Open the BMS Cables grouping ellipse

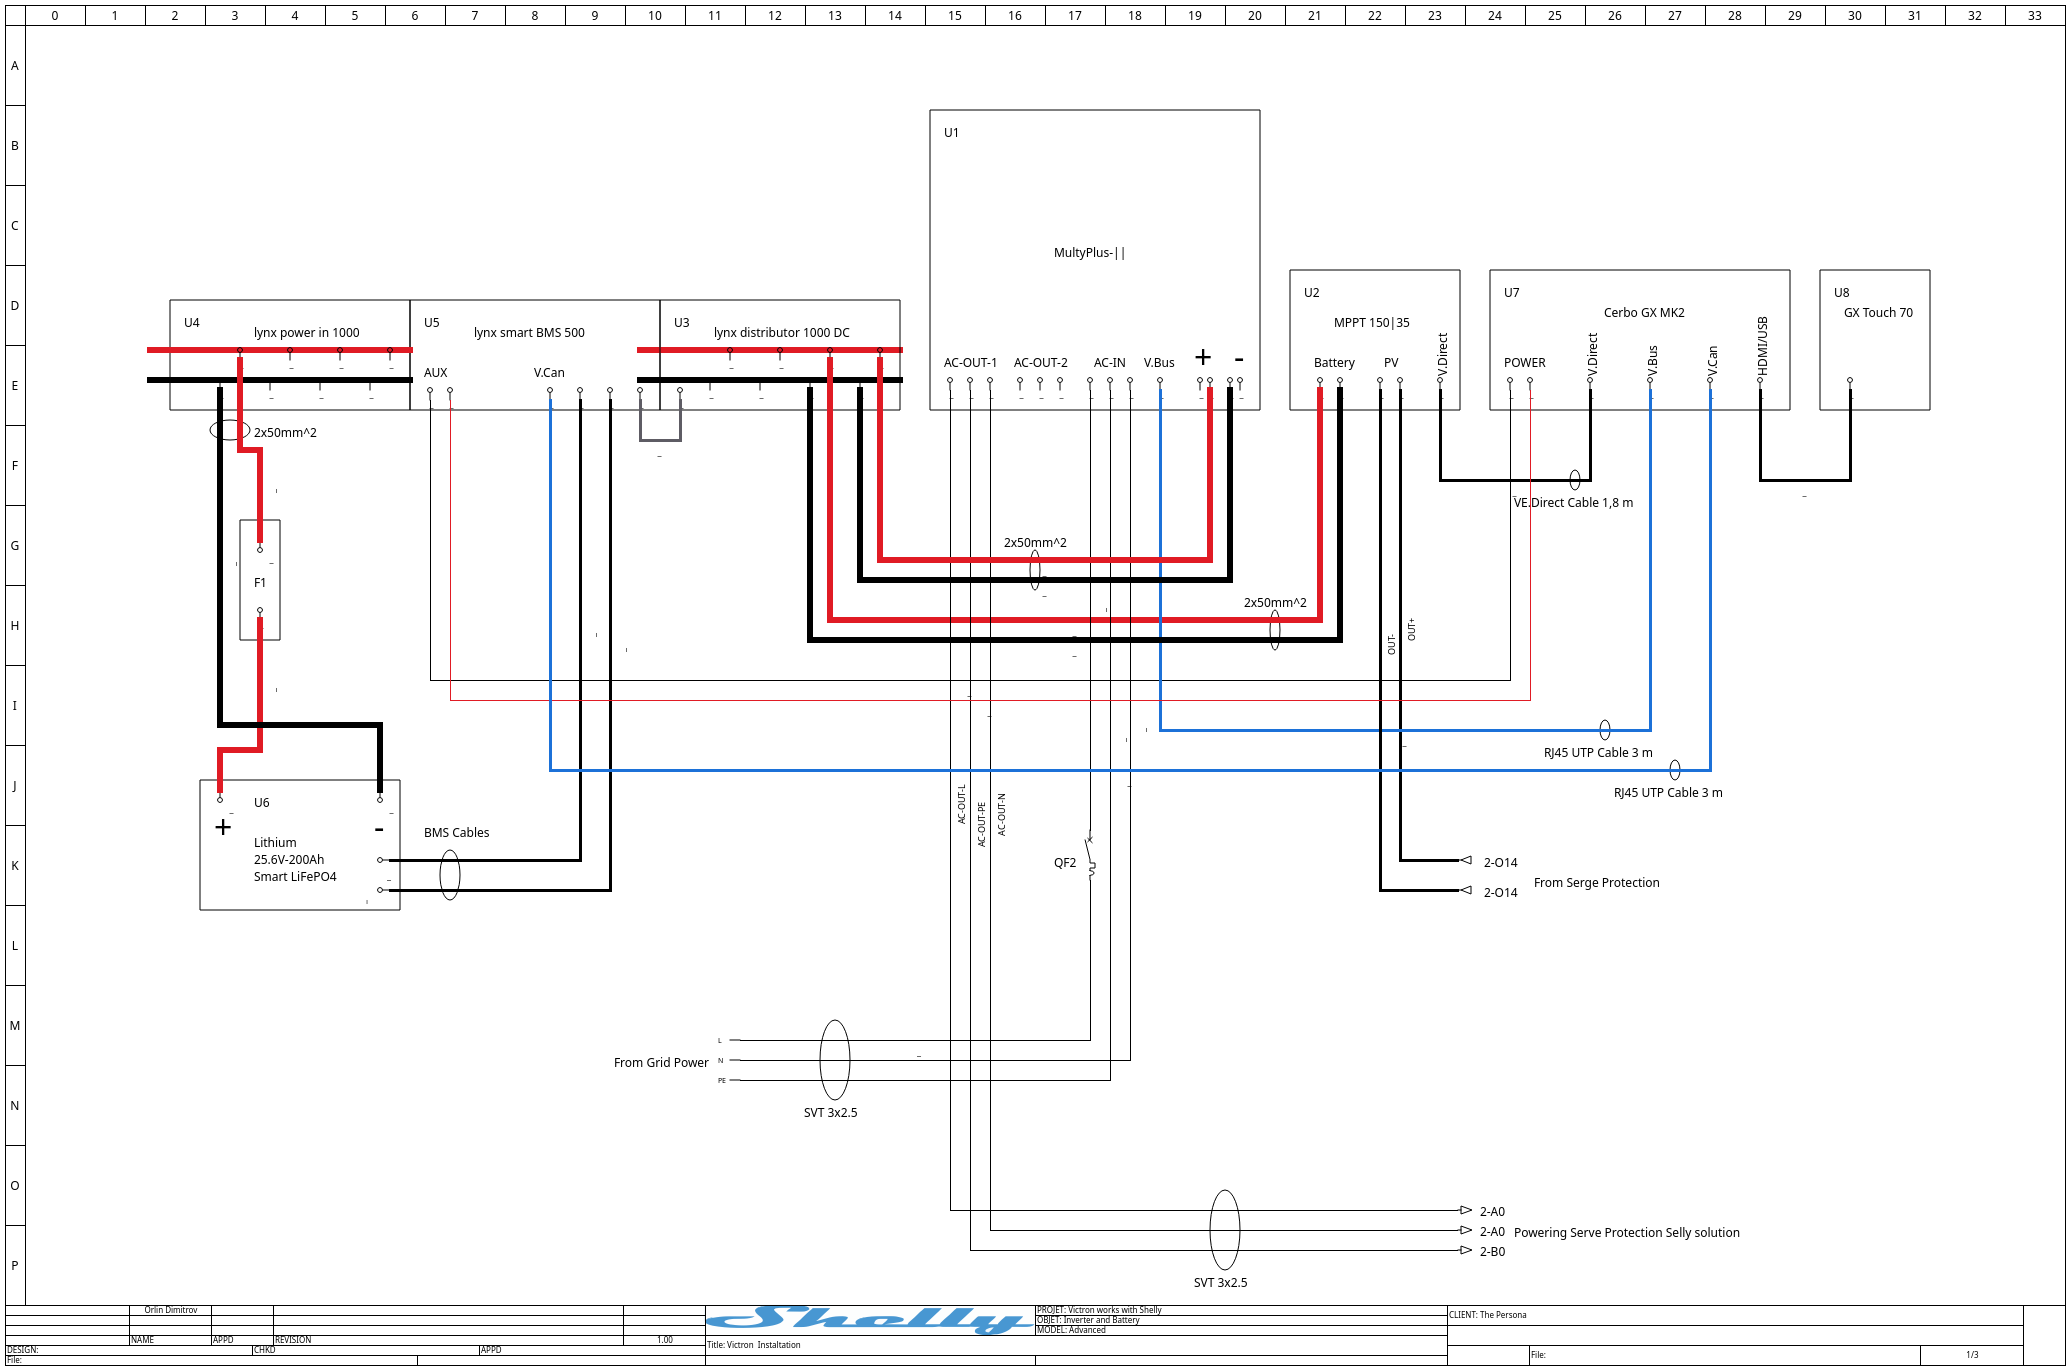pos(450,872)
